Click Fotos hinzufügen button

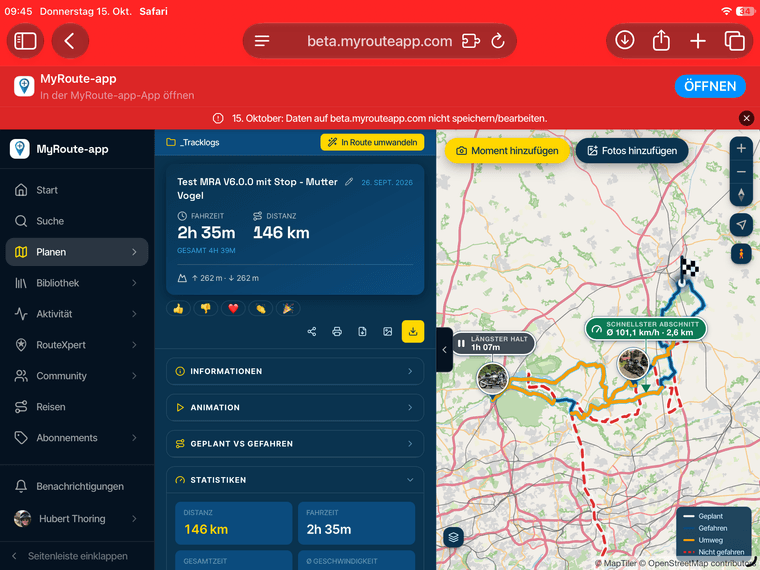pyautogui.click(x=632, y=151)
